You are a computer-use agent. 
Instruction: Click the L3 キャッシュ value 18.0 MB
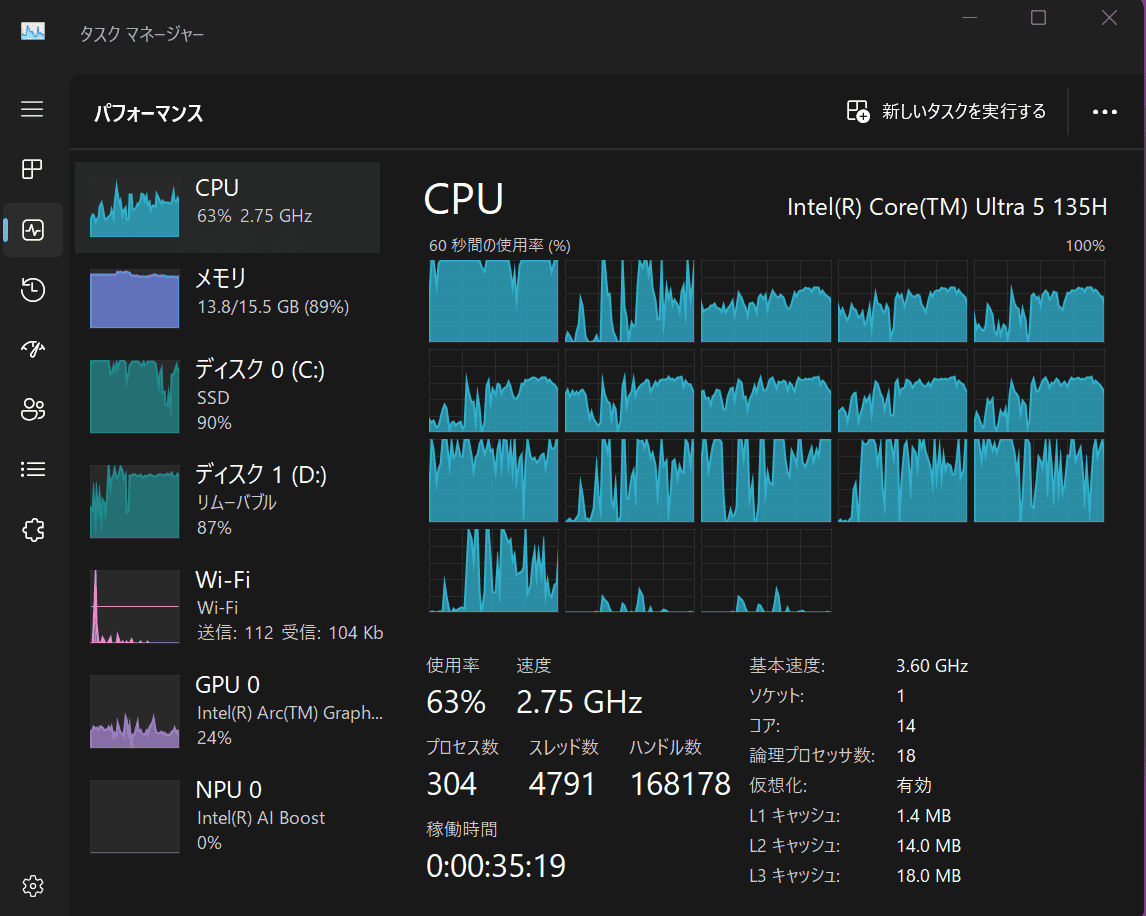coord(928,875)
